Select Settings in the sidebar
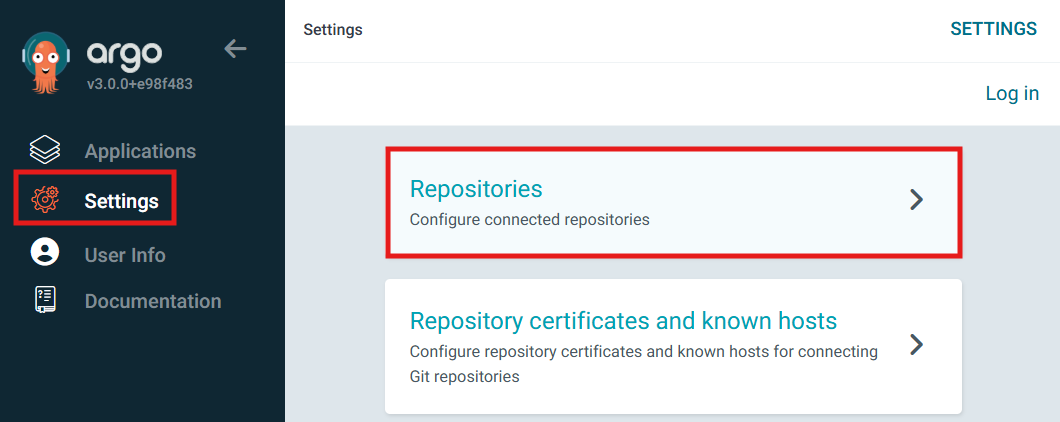The height and width of the screenshot is (422, 1060). (x=122, y=201)
